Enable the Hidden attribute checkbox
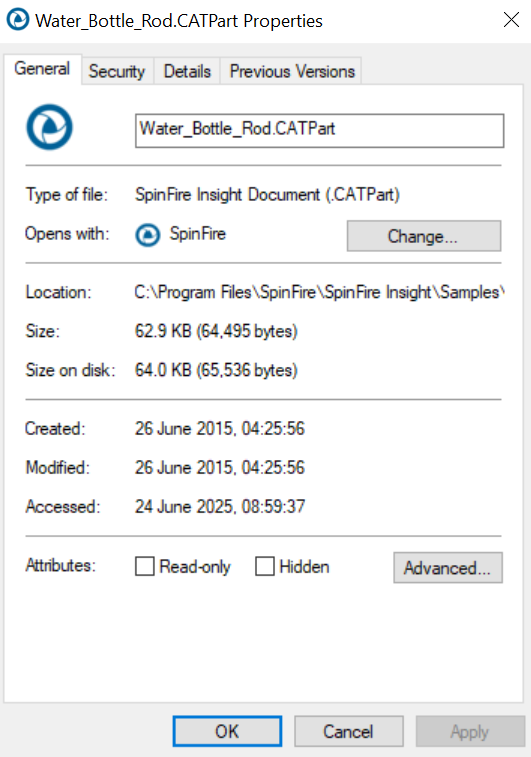 click(265, 566)
